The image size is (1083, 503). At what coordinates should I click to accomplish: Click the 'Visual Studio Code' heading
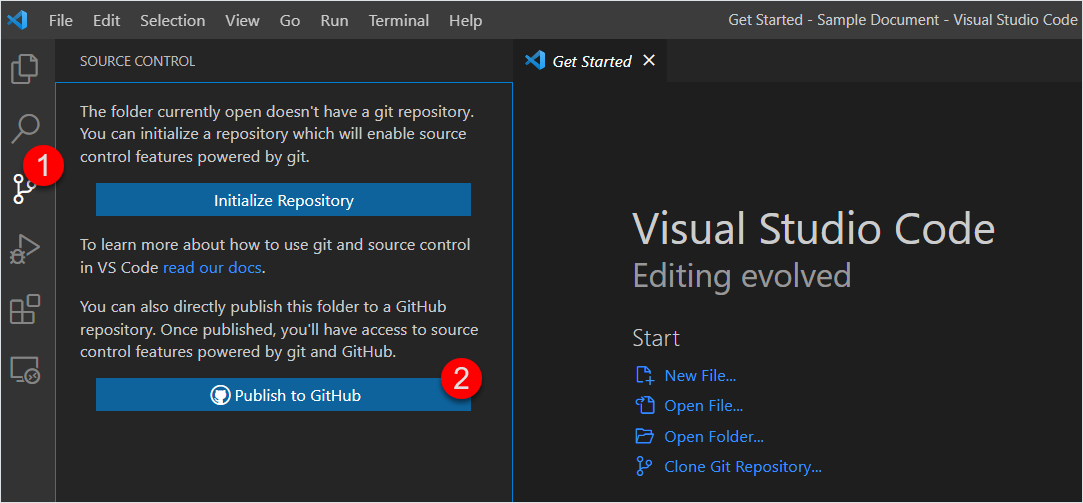coord(814,229)
